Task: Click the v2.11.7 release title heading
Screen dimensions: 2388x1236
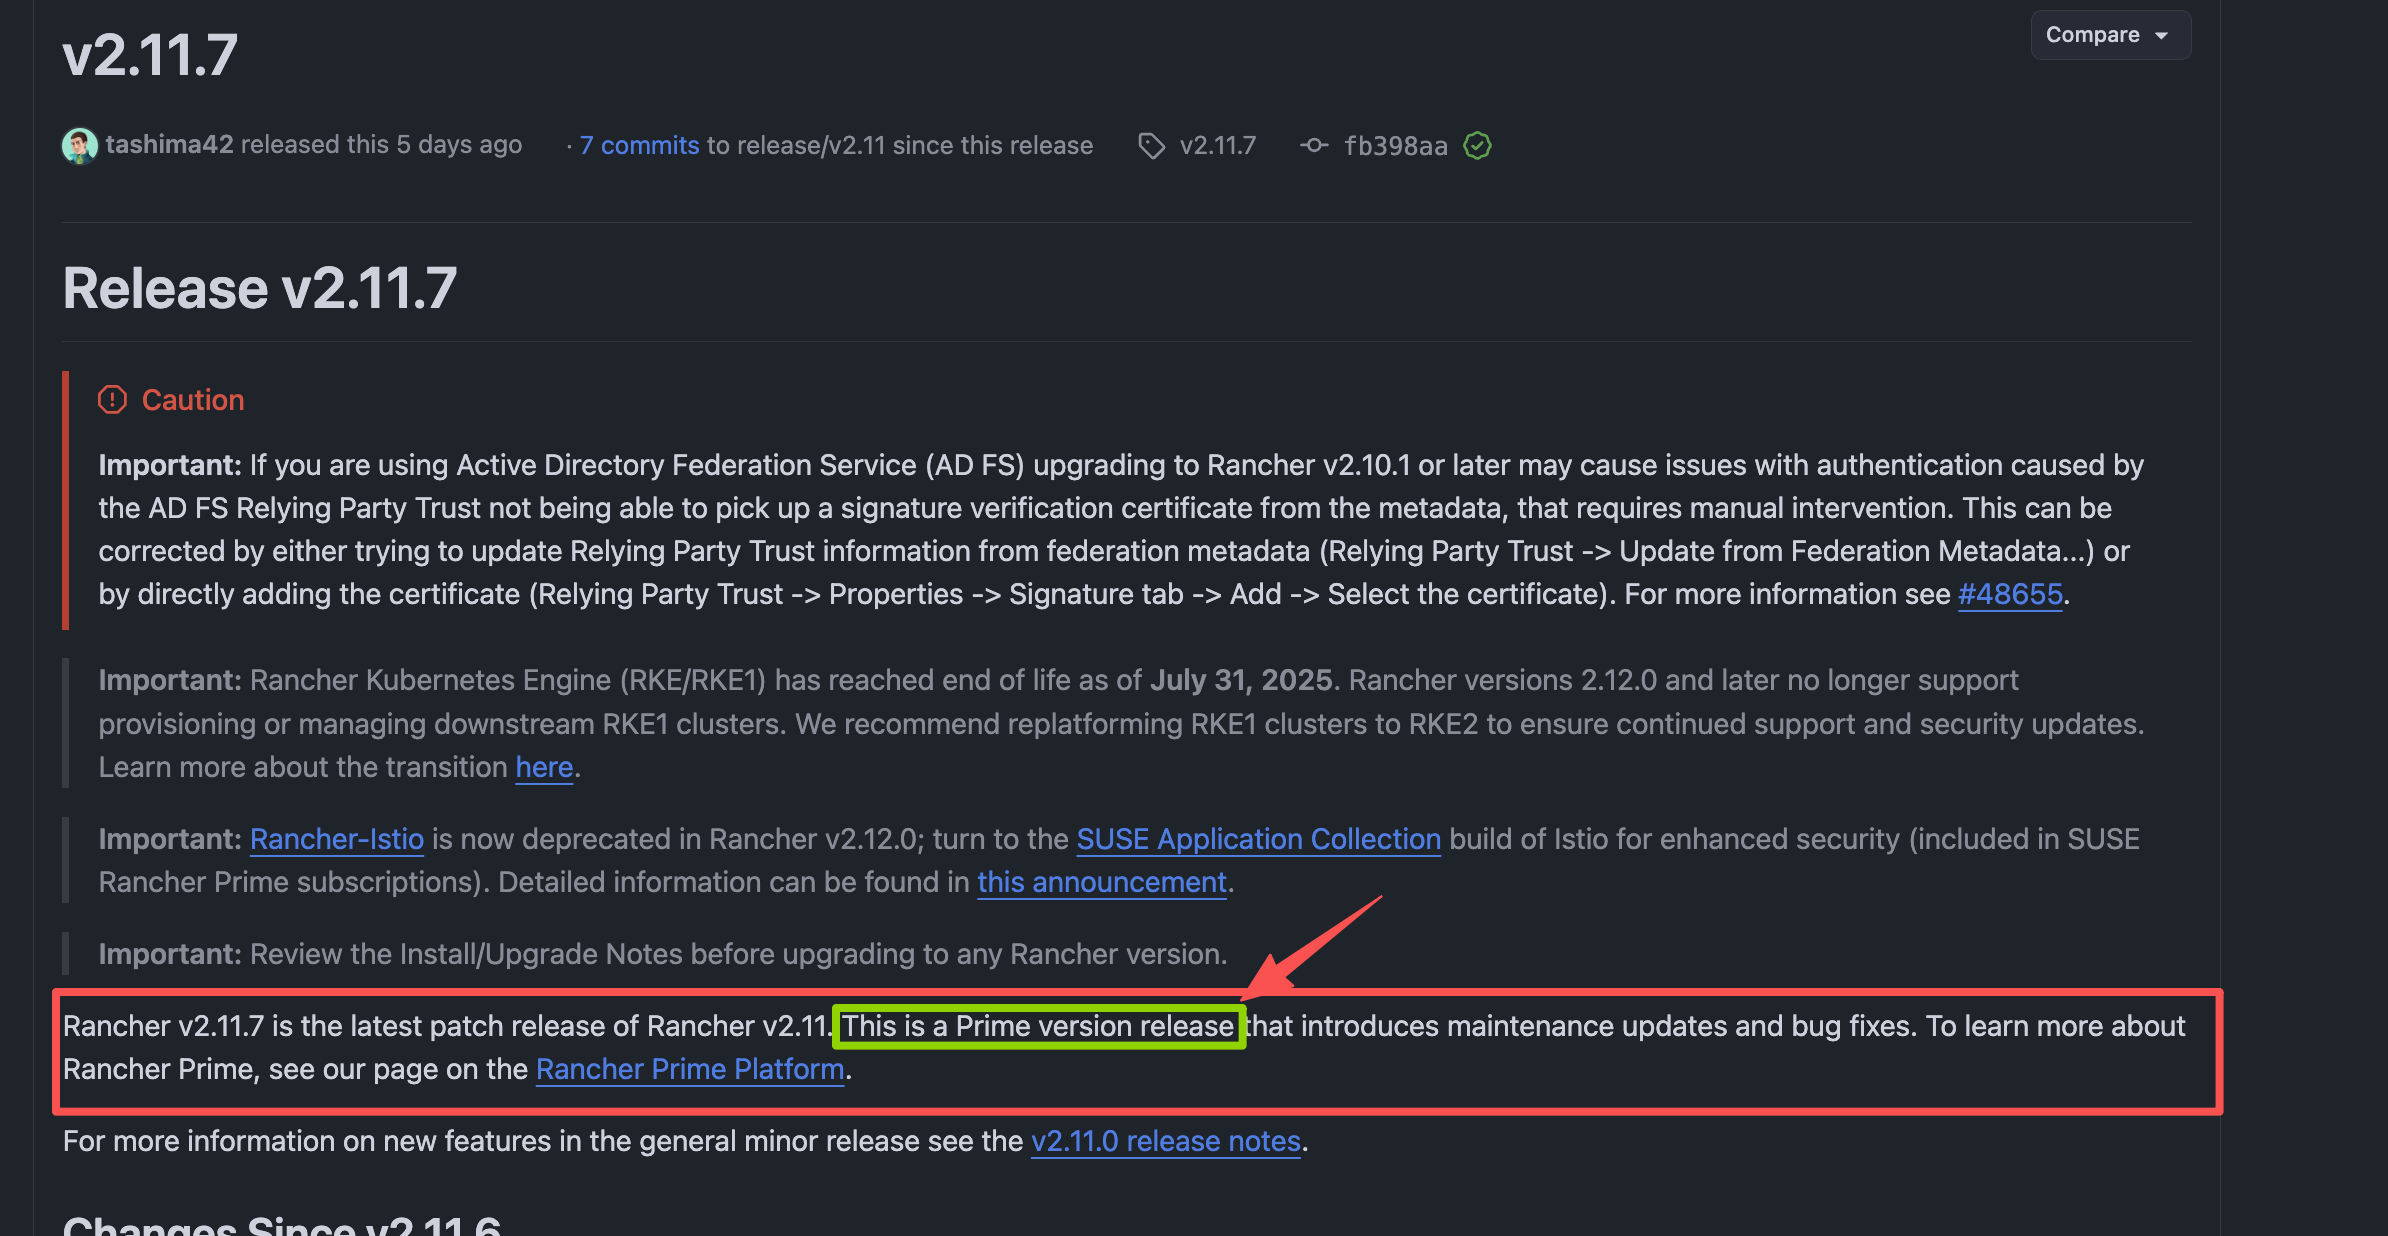Action: (x=150, y=55)
